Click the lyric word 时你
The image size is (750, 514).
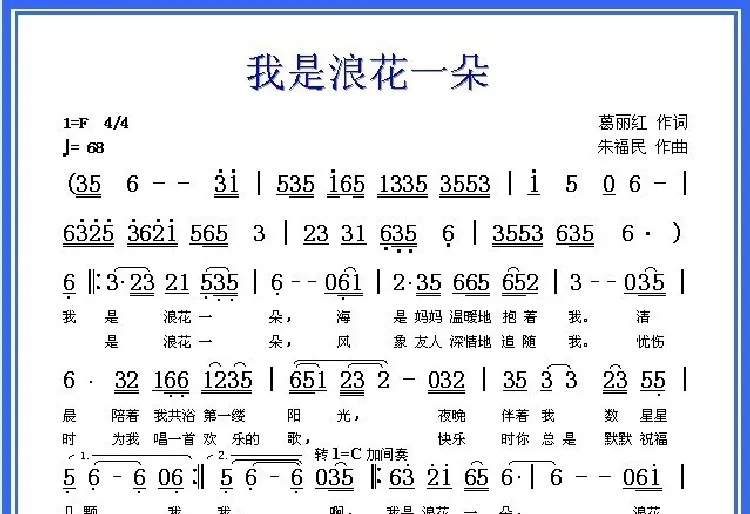click(515, 439)
